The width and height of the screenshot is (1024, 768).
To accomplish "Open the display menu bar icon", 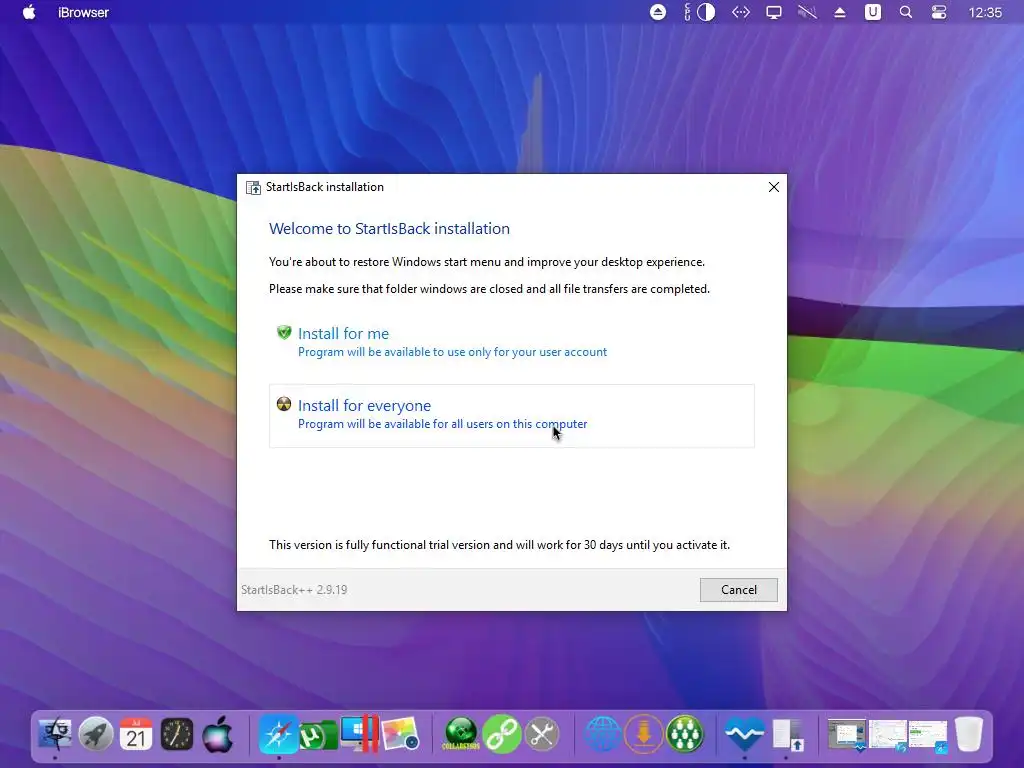I will coord(774,12).
